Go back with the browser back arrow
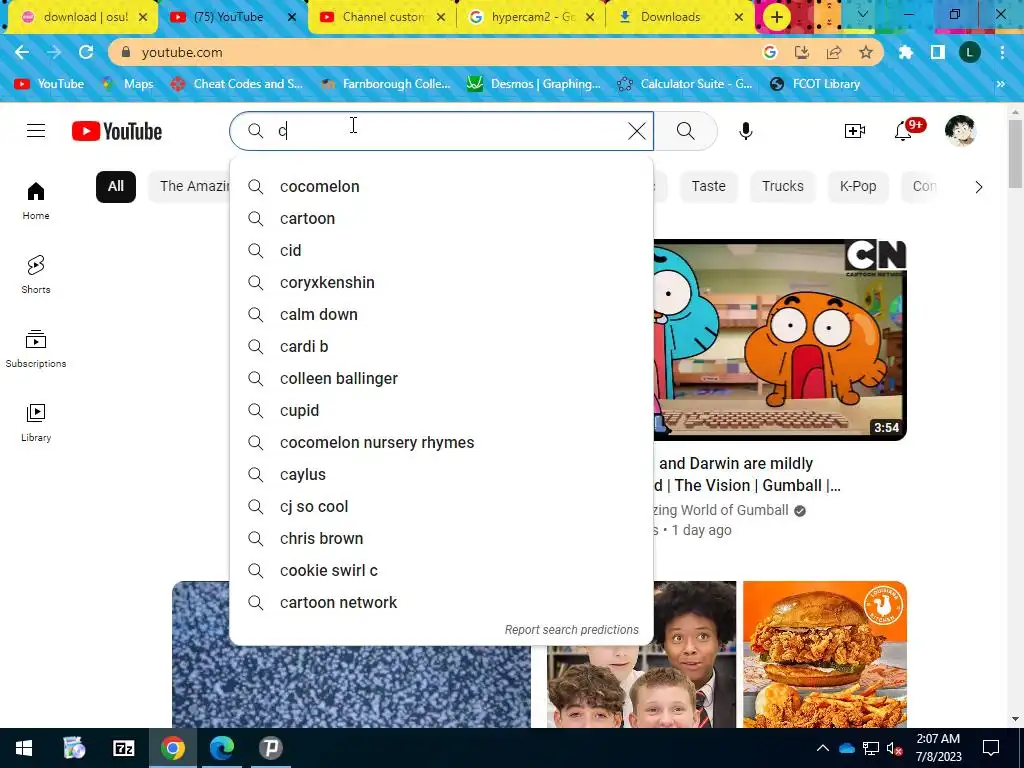This screenshot has width=1024, height=768. 22,52
